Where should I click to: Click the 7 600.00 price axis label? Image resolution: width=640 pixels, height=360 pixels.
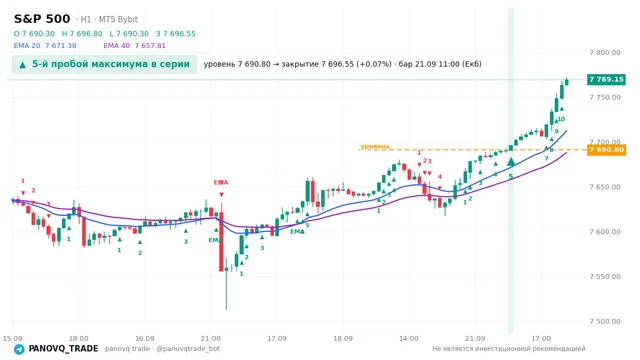(x=604, y=232)
